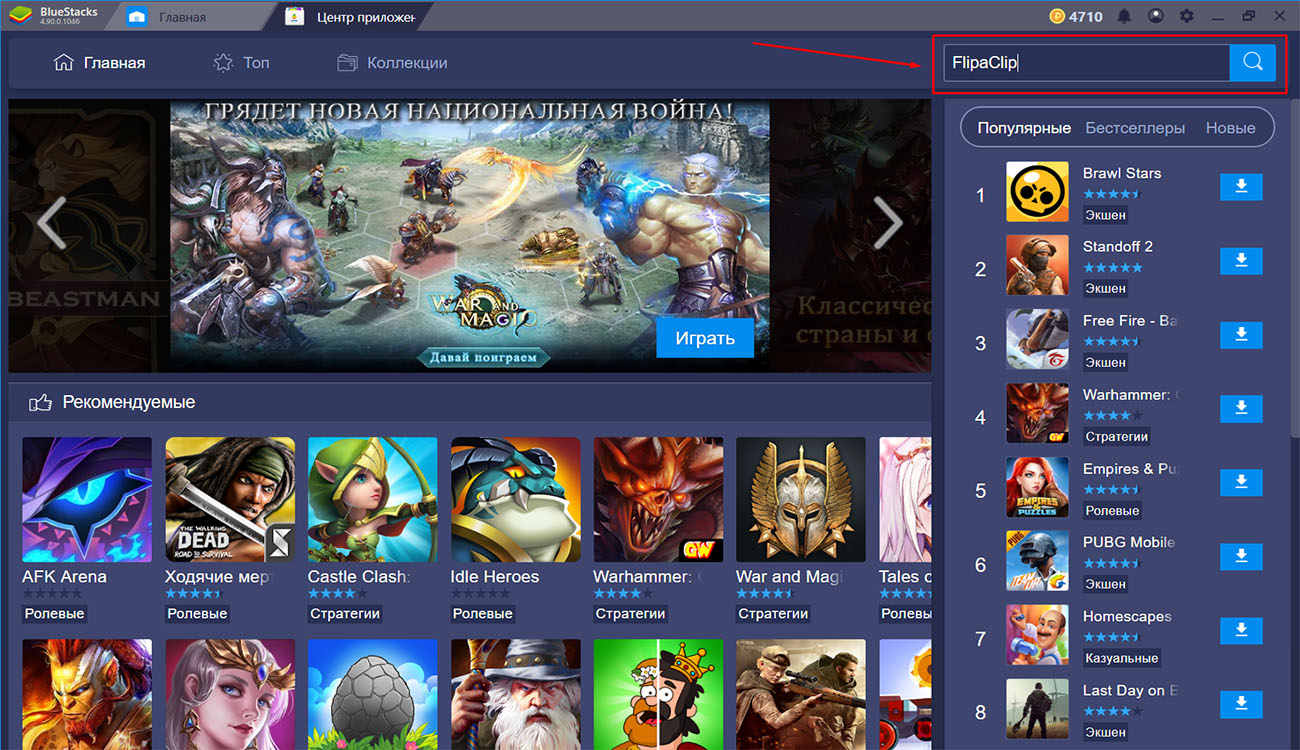Viewport: 1300px width, 750px height.
Task: Download Last Day on Earth from the list
Action: (1241, 705)
